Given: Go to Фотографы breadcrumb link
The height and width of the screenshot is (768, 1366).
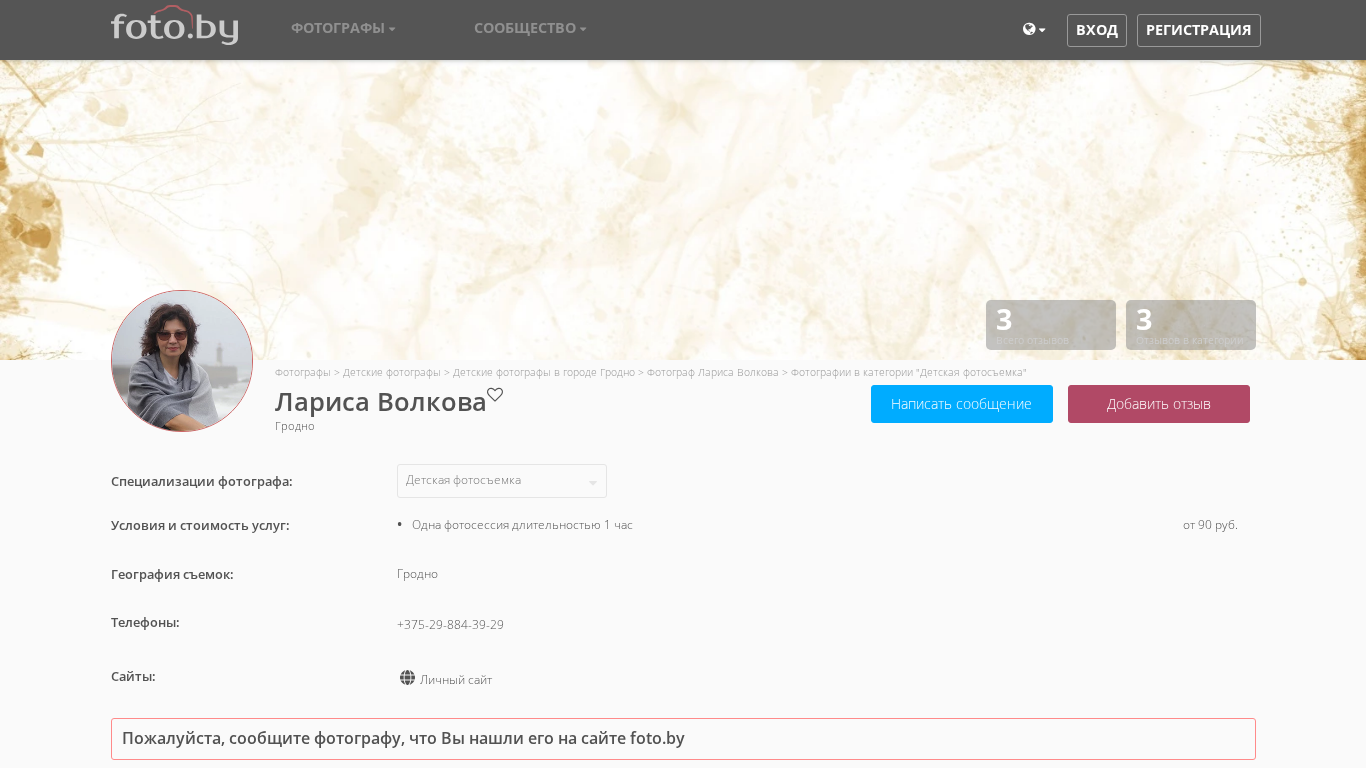Looking at the screenshot, I should click(302, 372).
